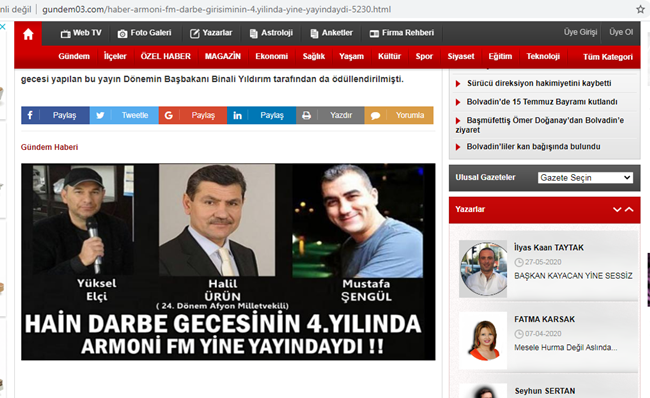The height and width of the screenshot is (398, 650).
Task: Open the Yazarlar top menu item
Action: (x=211, y=33)
